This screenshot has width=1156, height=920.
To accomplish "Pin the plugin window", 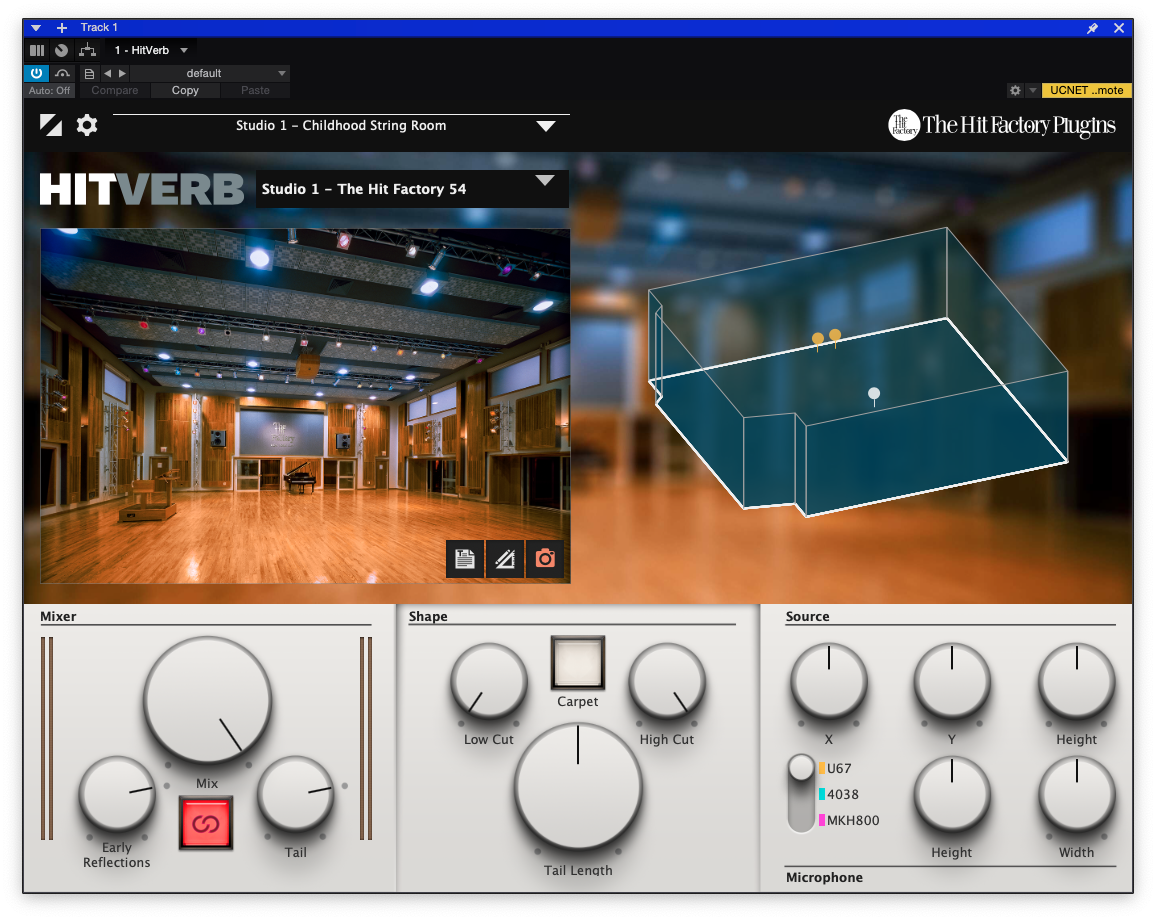I will [x=1093, y=28].
